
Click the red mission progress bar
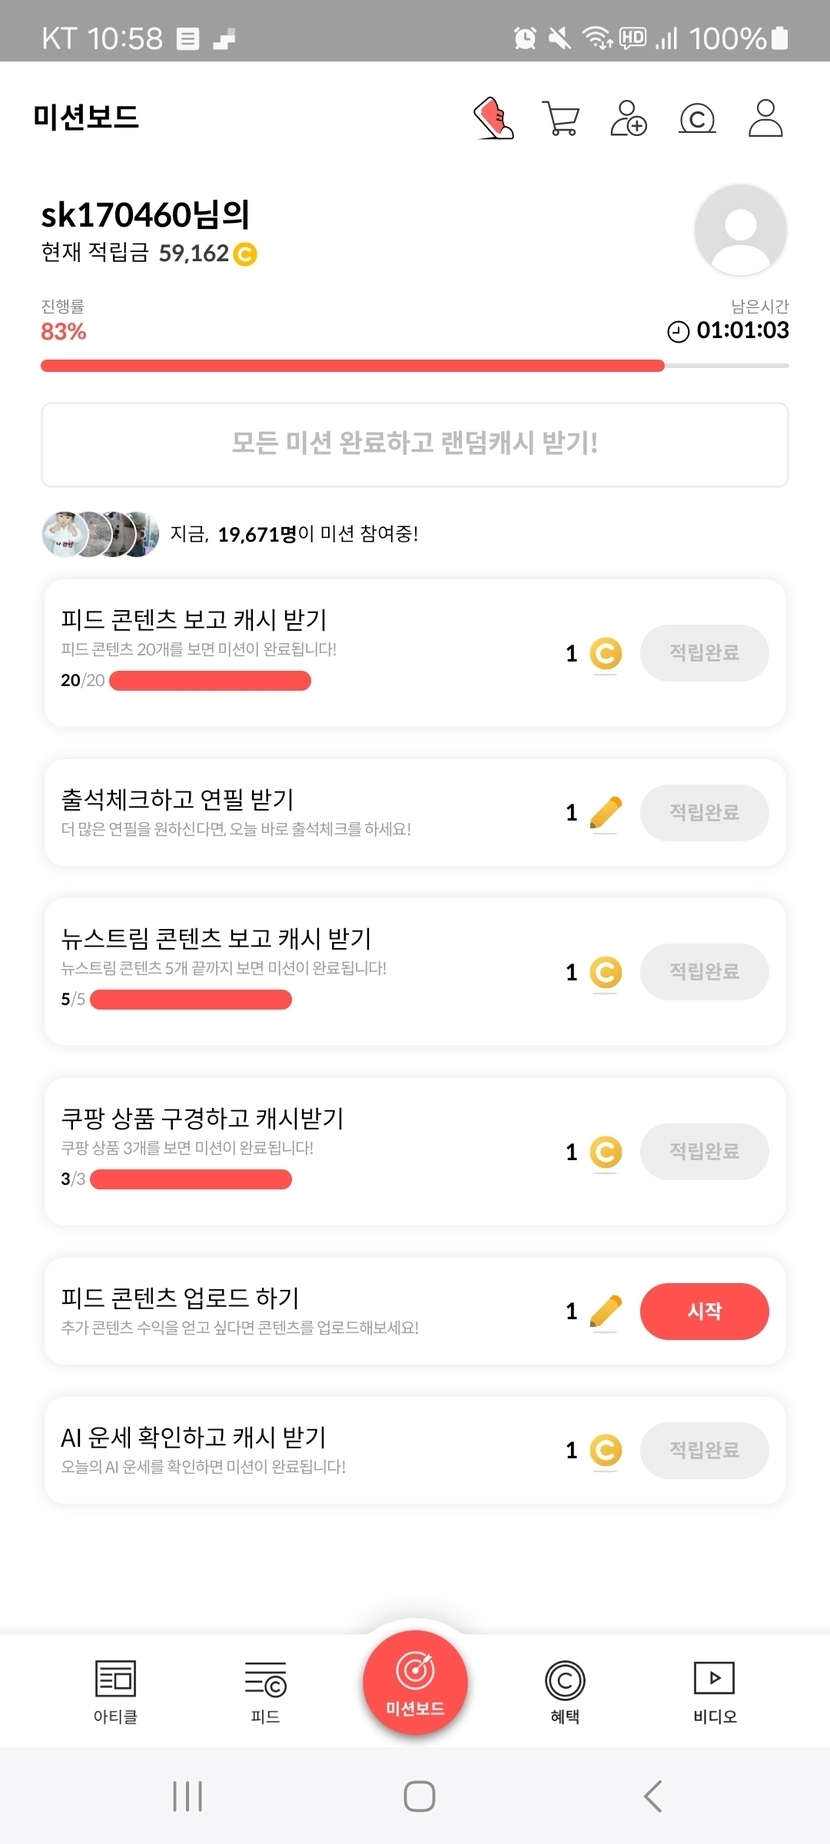[352, 366]
